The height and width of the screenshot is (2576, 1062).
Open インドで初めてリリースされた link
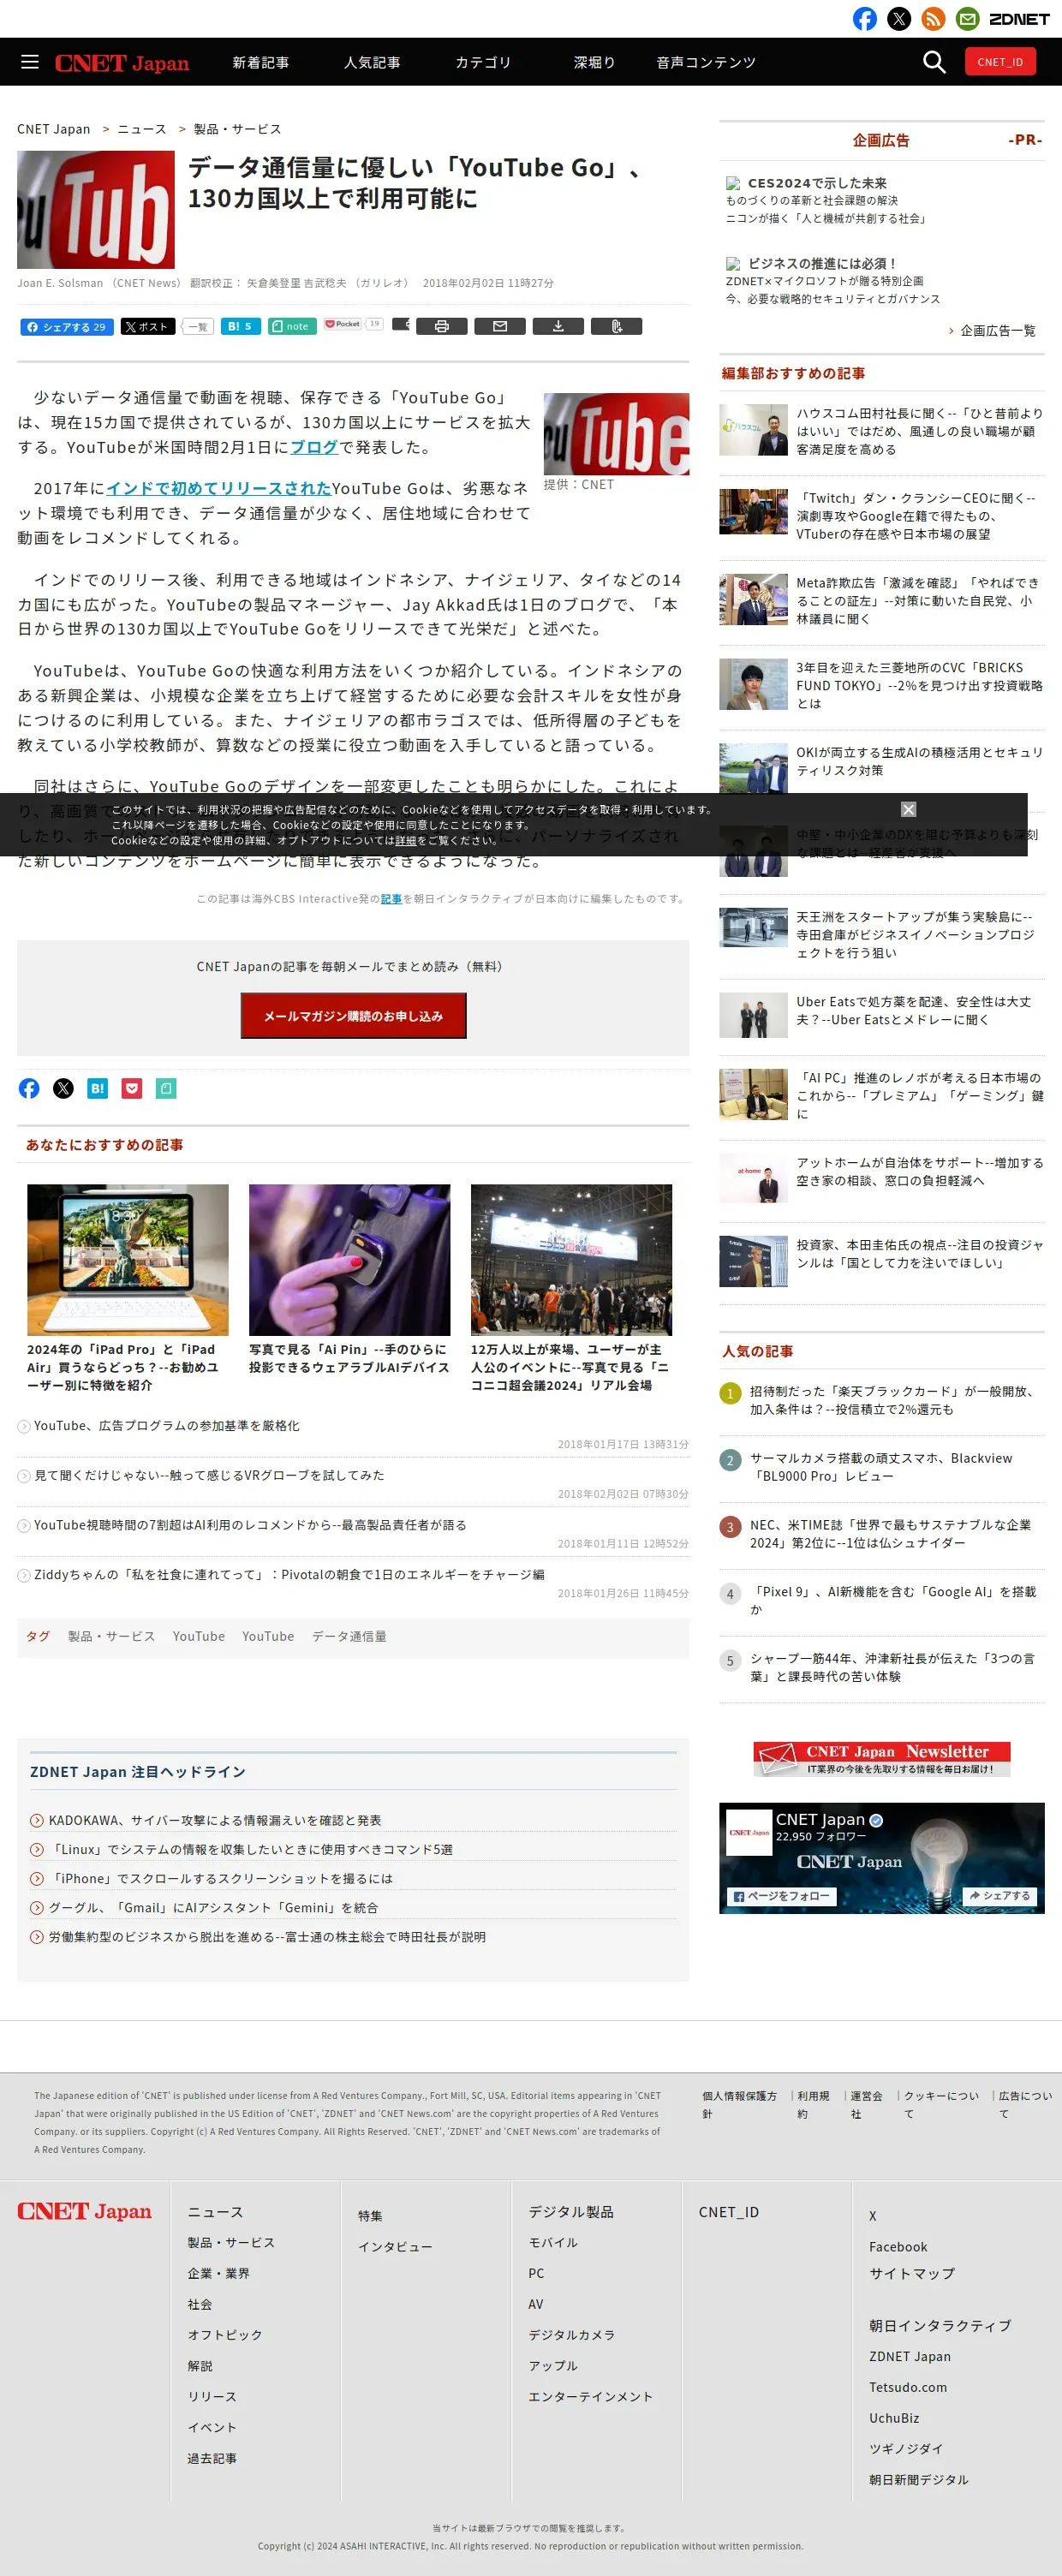218,488
